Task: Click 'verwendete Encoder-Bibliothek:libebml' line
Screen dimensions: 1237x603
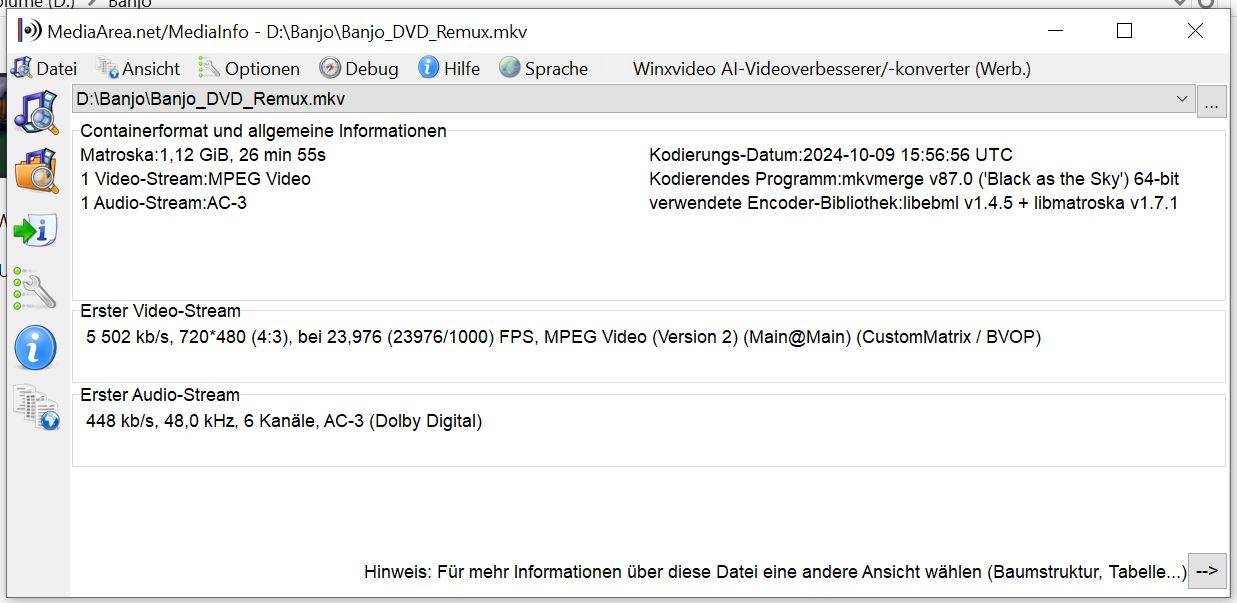Action: pyautogui.click(x=913, y=203)
